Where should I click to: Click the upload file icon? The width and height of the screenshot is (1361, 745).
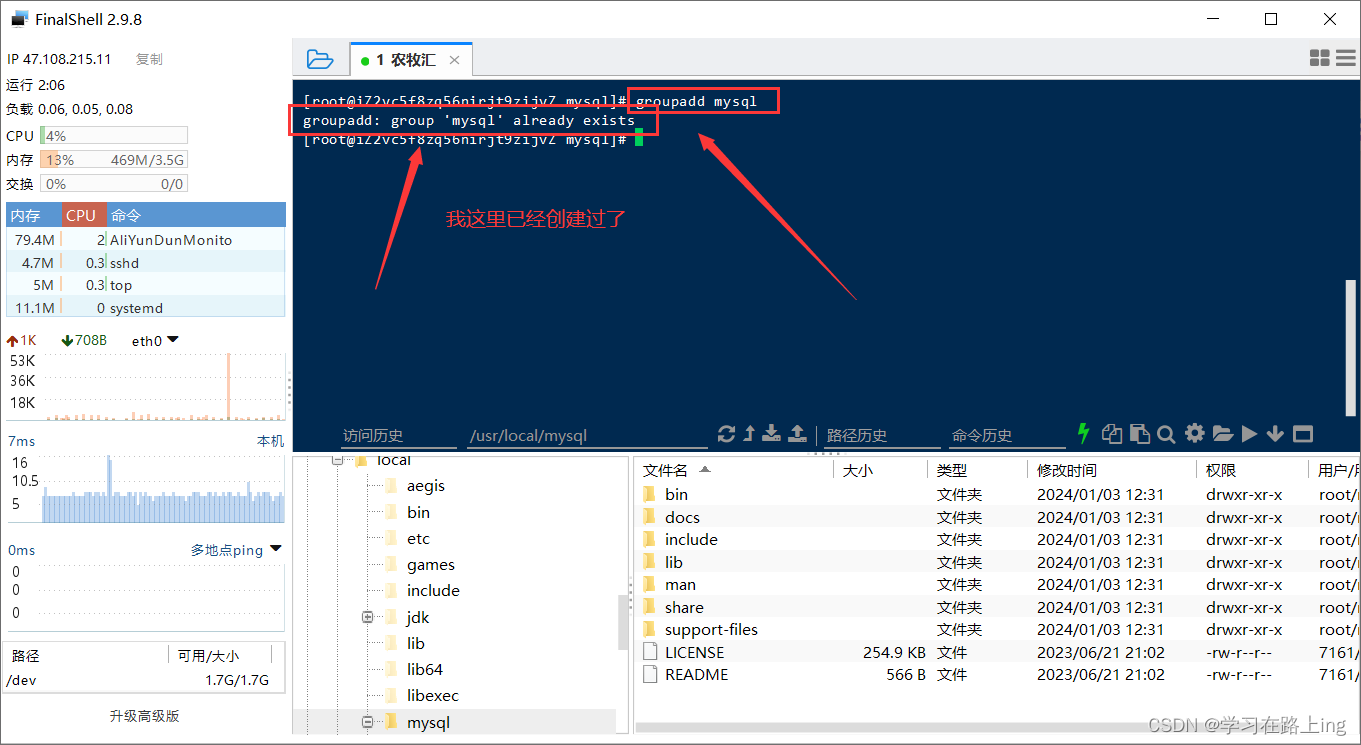(x=797, y=433)
